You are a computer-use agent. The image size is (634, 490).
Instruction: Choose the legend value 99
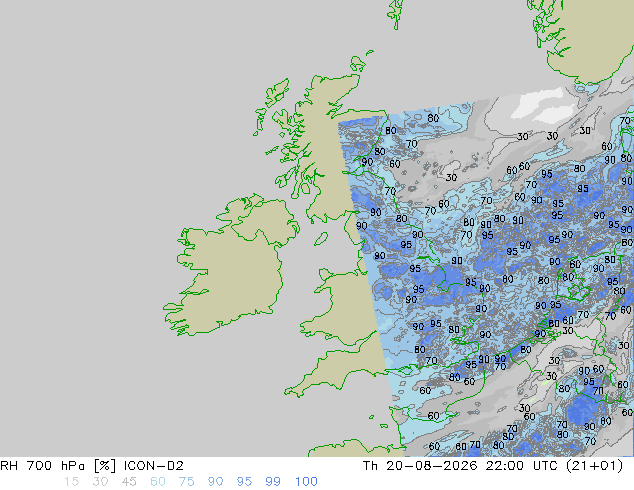273,482
